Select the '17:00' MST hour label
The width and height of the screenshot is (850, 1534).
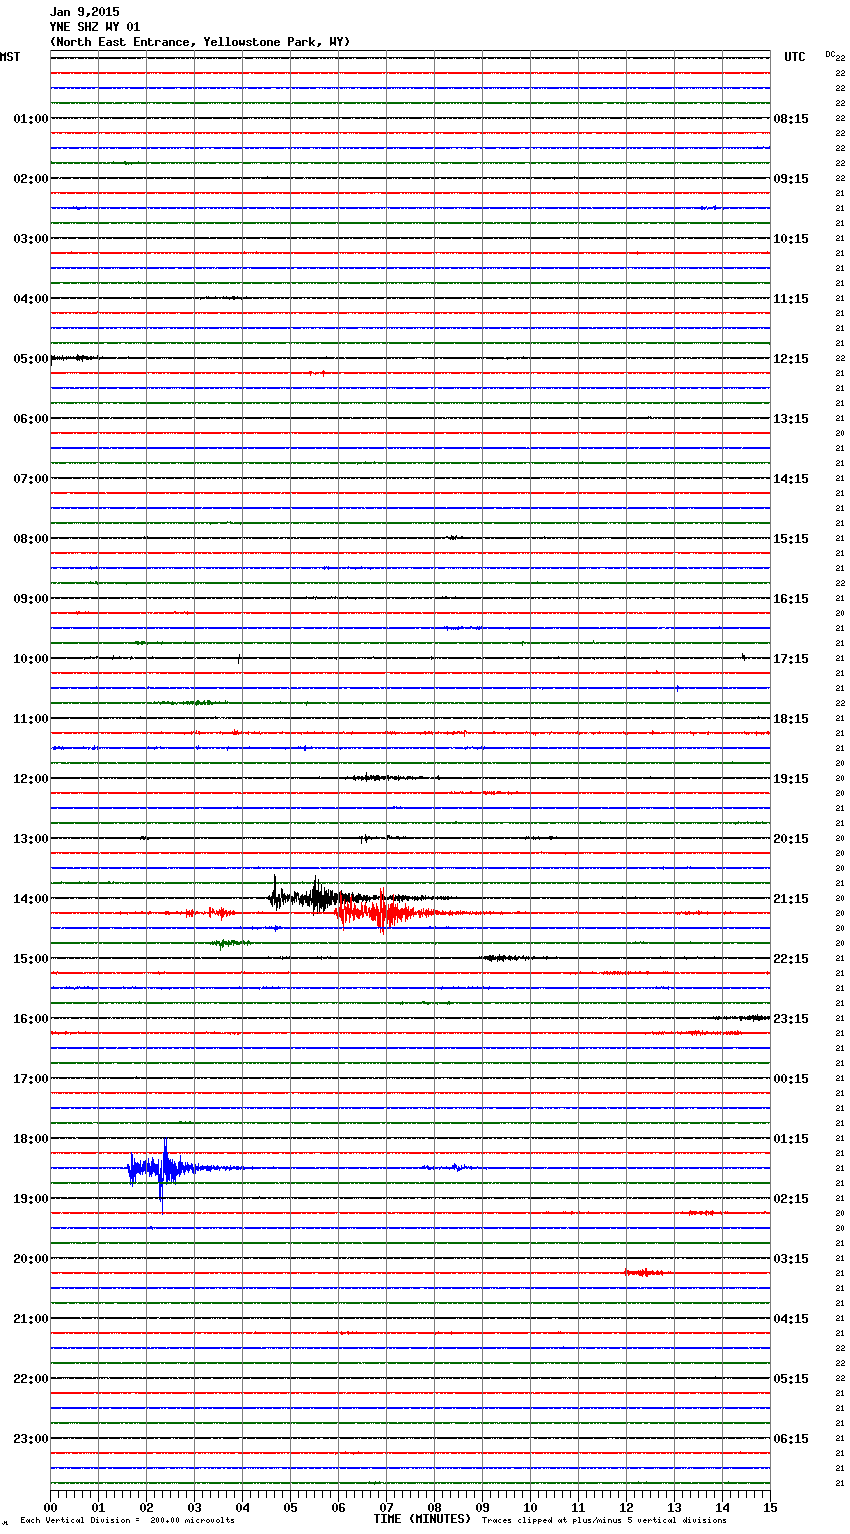(x=31, y=1079)
